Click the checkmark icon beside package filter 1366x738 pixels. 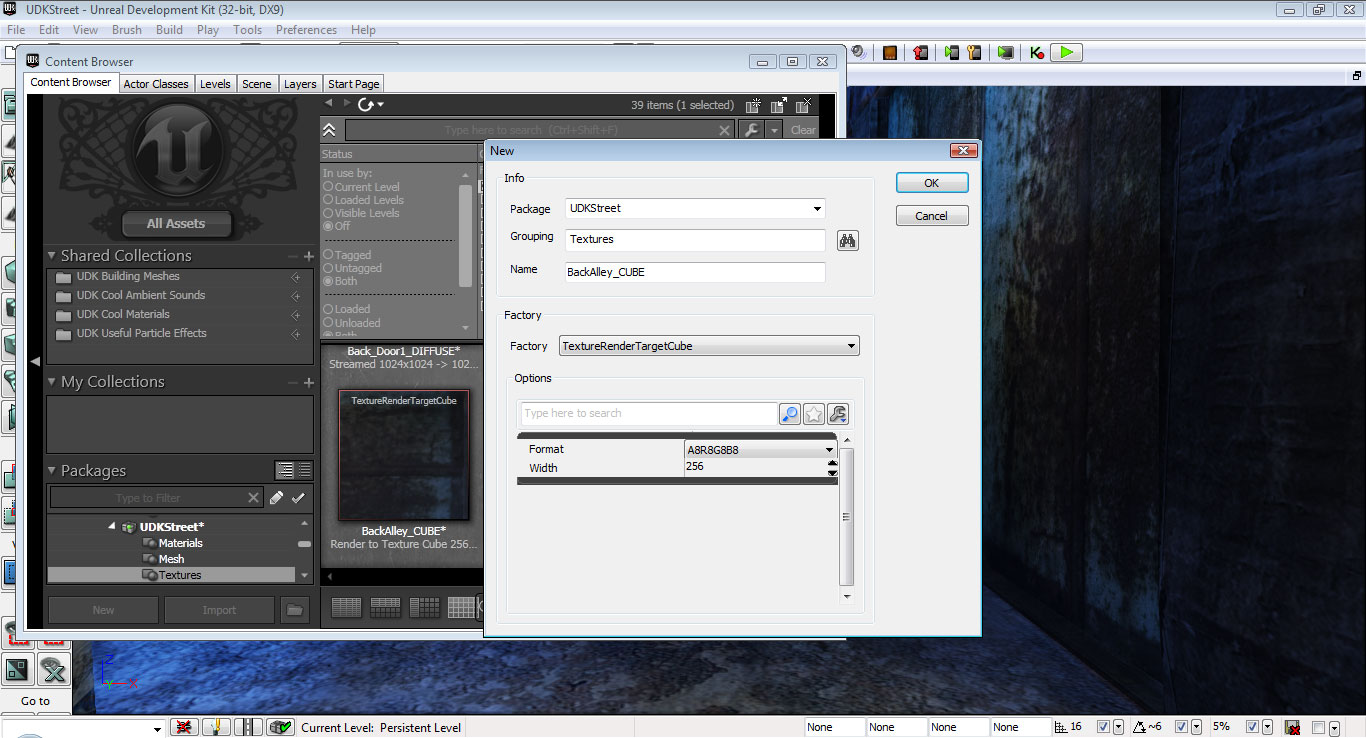click(x=298, y=497)
